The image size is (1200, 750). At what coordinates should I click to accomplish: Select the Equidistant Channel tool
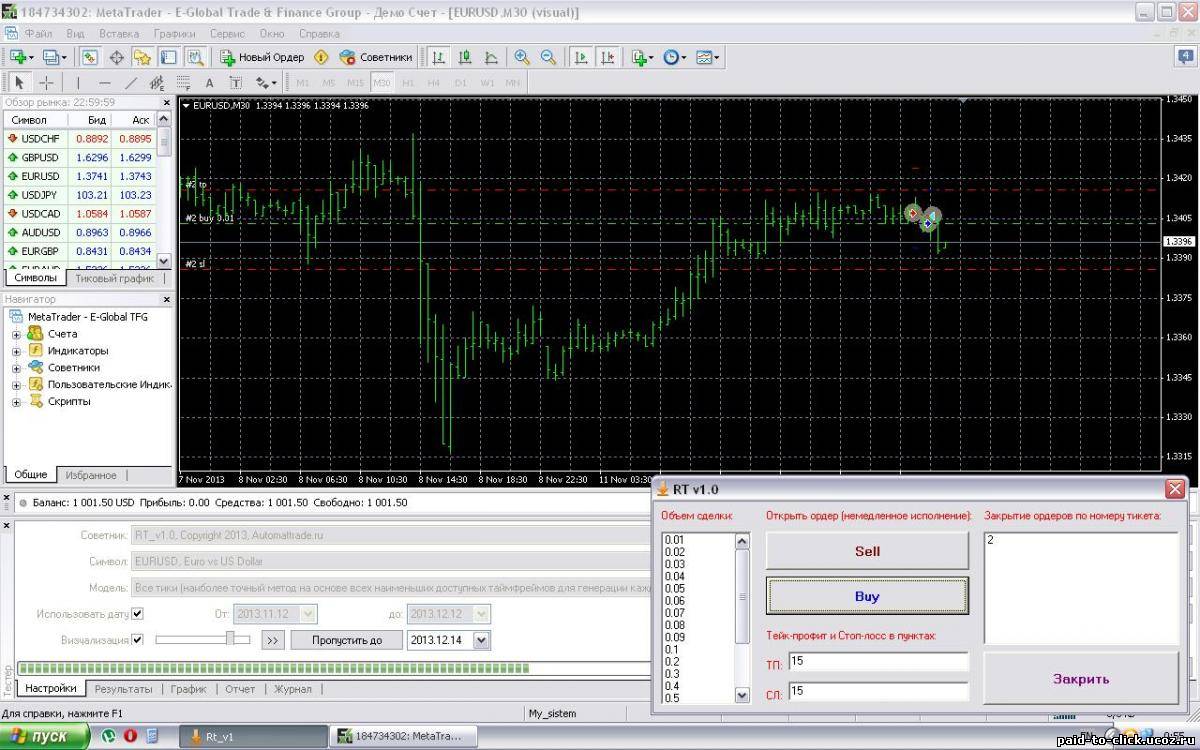[x=157, y=83]
